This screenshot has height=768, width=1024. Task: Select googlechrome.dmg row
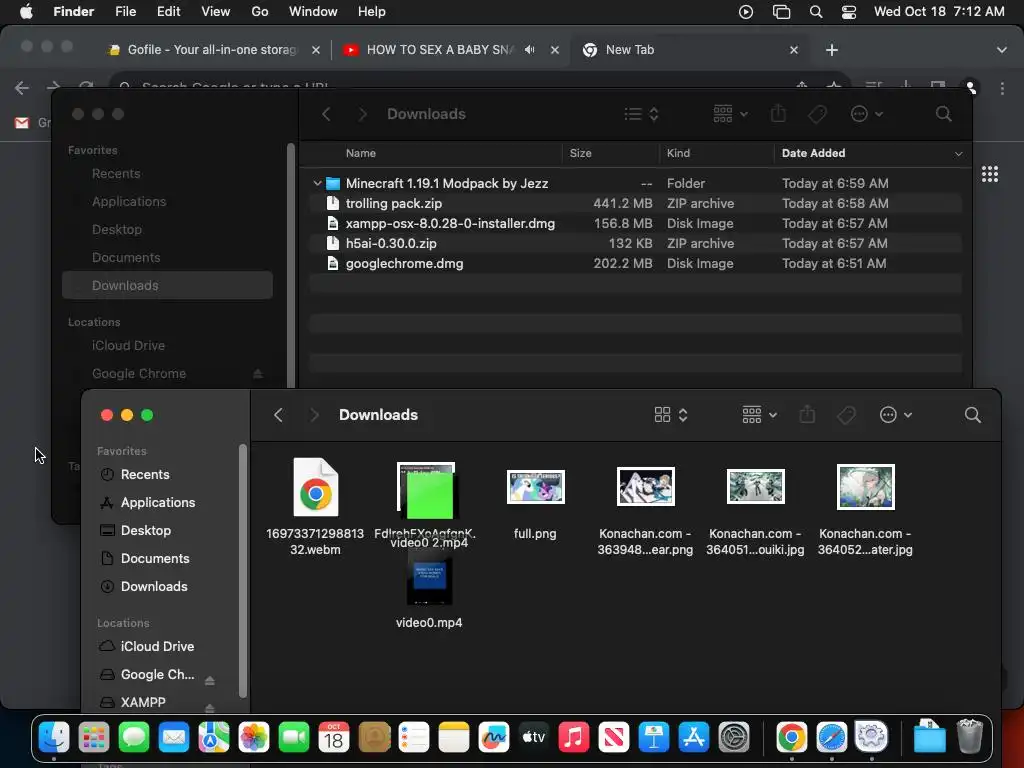pyautogui.click(x=635, y=264)
